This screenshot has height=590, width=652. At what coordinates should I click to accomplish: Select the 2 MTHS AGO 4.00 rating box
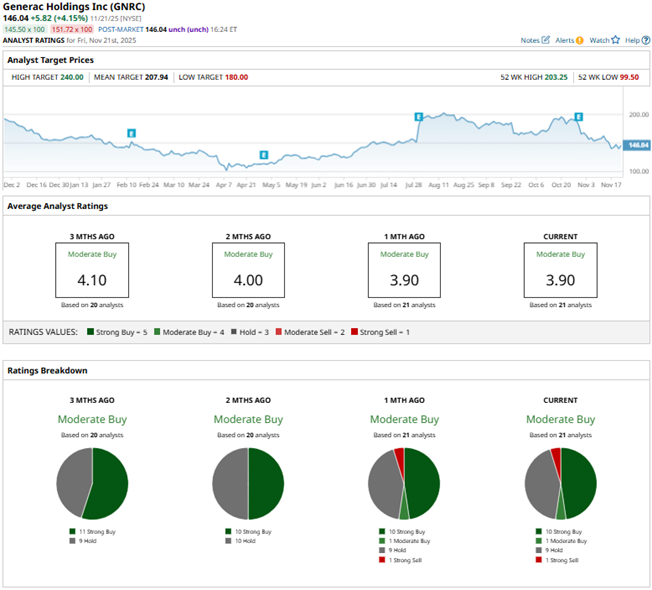248,270
